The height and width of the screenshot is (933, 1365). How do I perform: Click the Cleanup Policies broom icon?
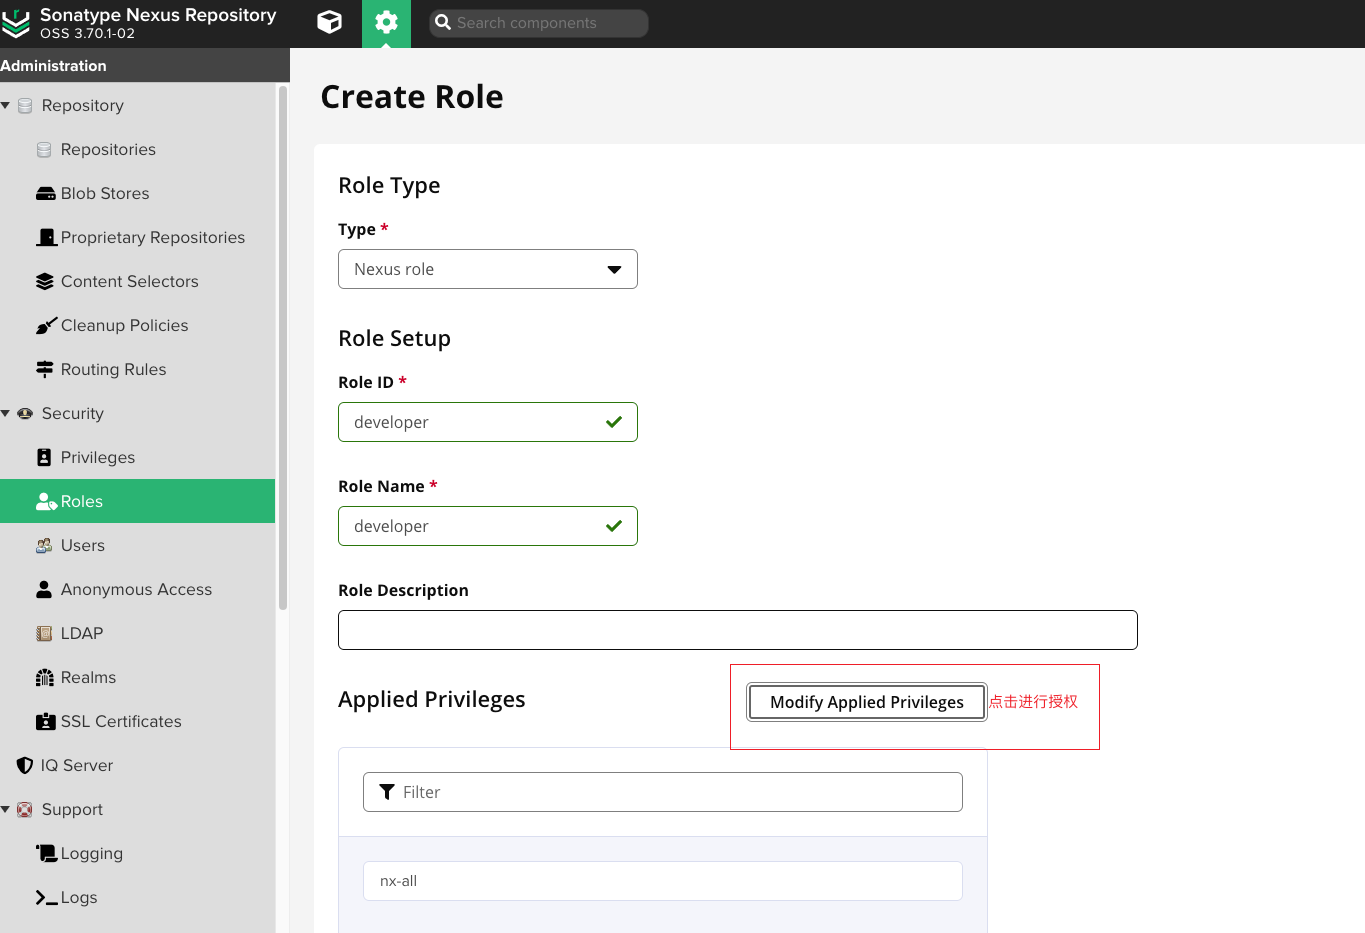[46, 325]
